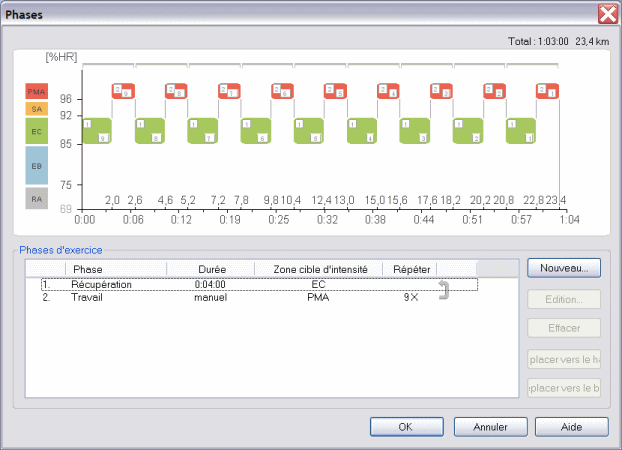Select the first red PMA work block
Image resolution: width=622 pixels, height=450 pixels.
point(122,91)
